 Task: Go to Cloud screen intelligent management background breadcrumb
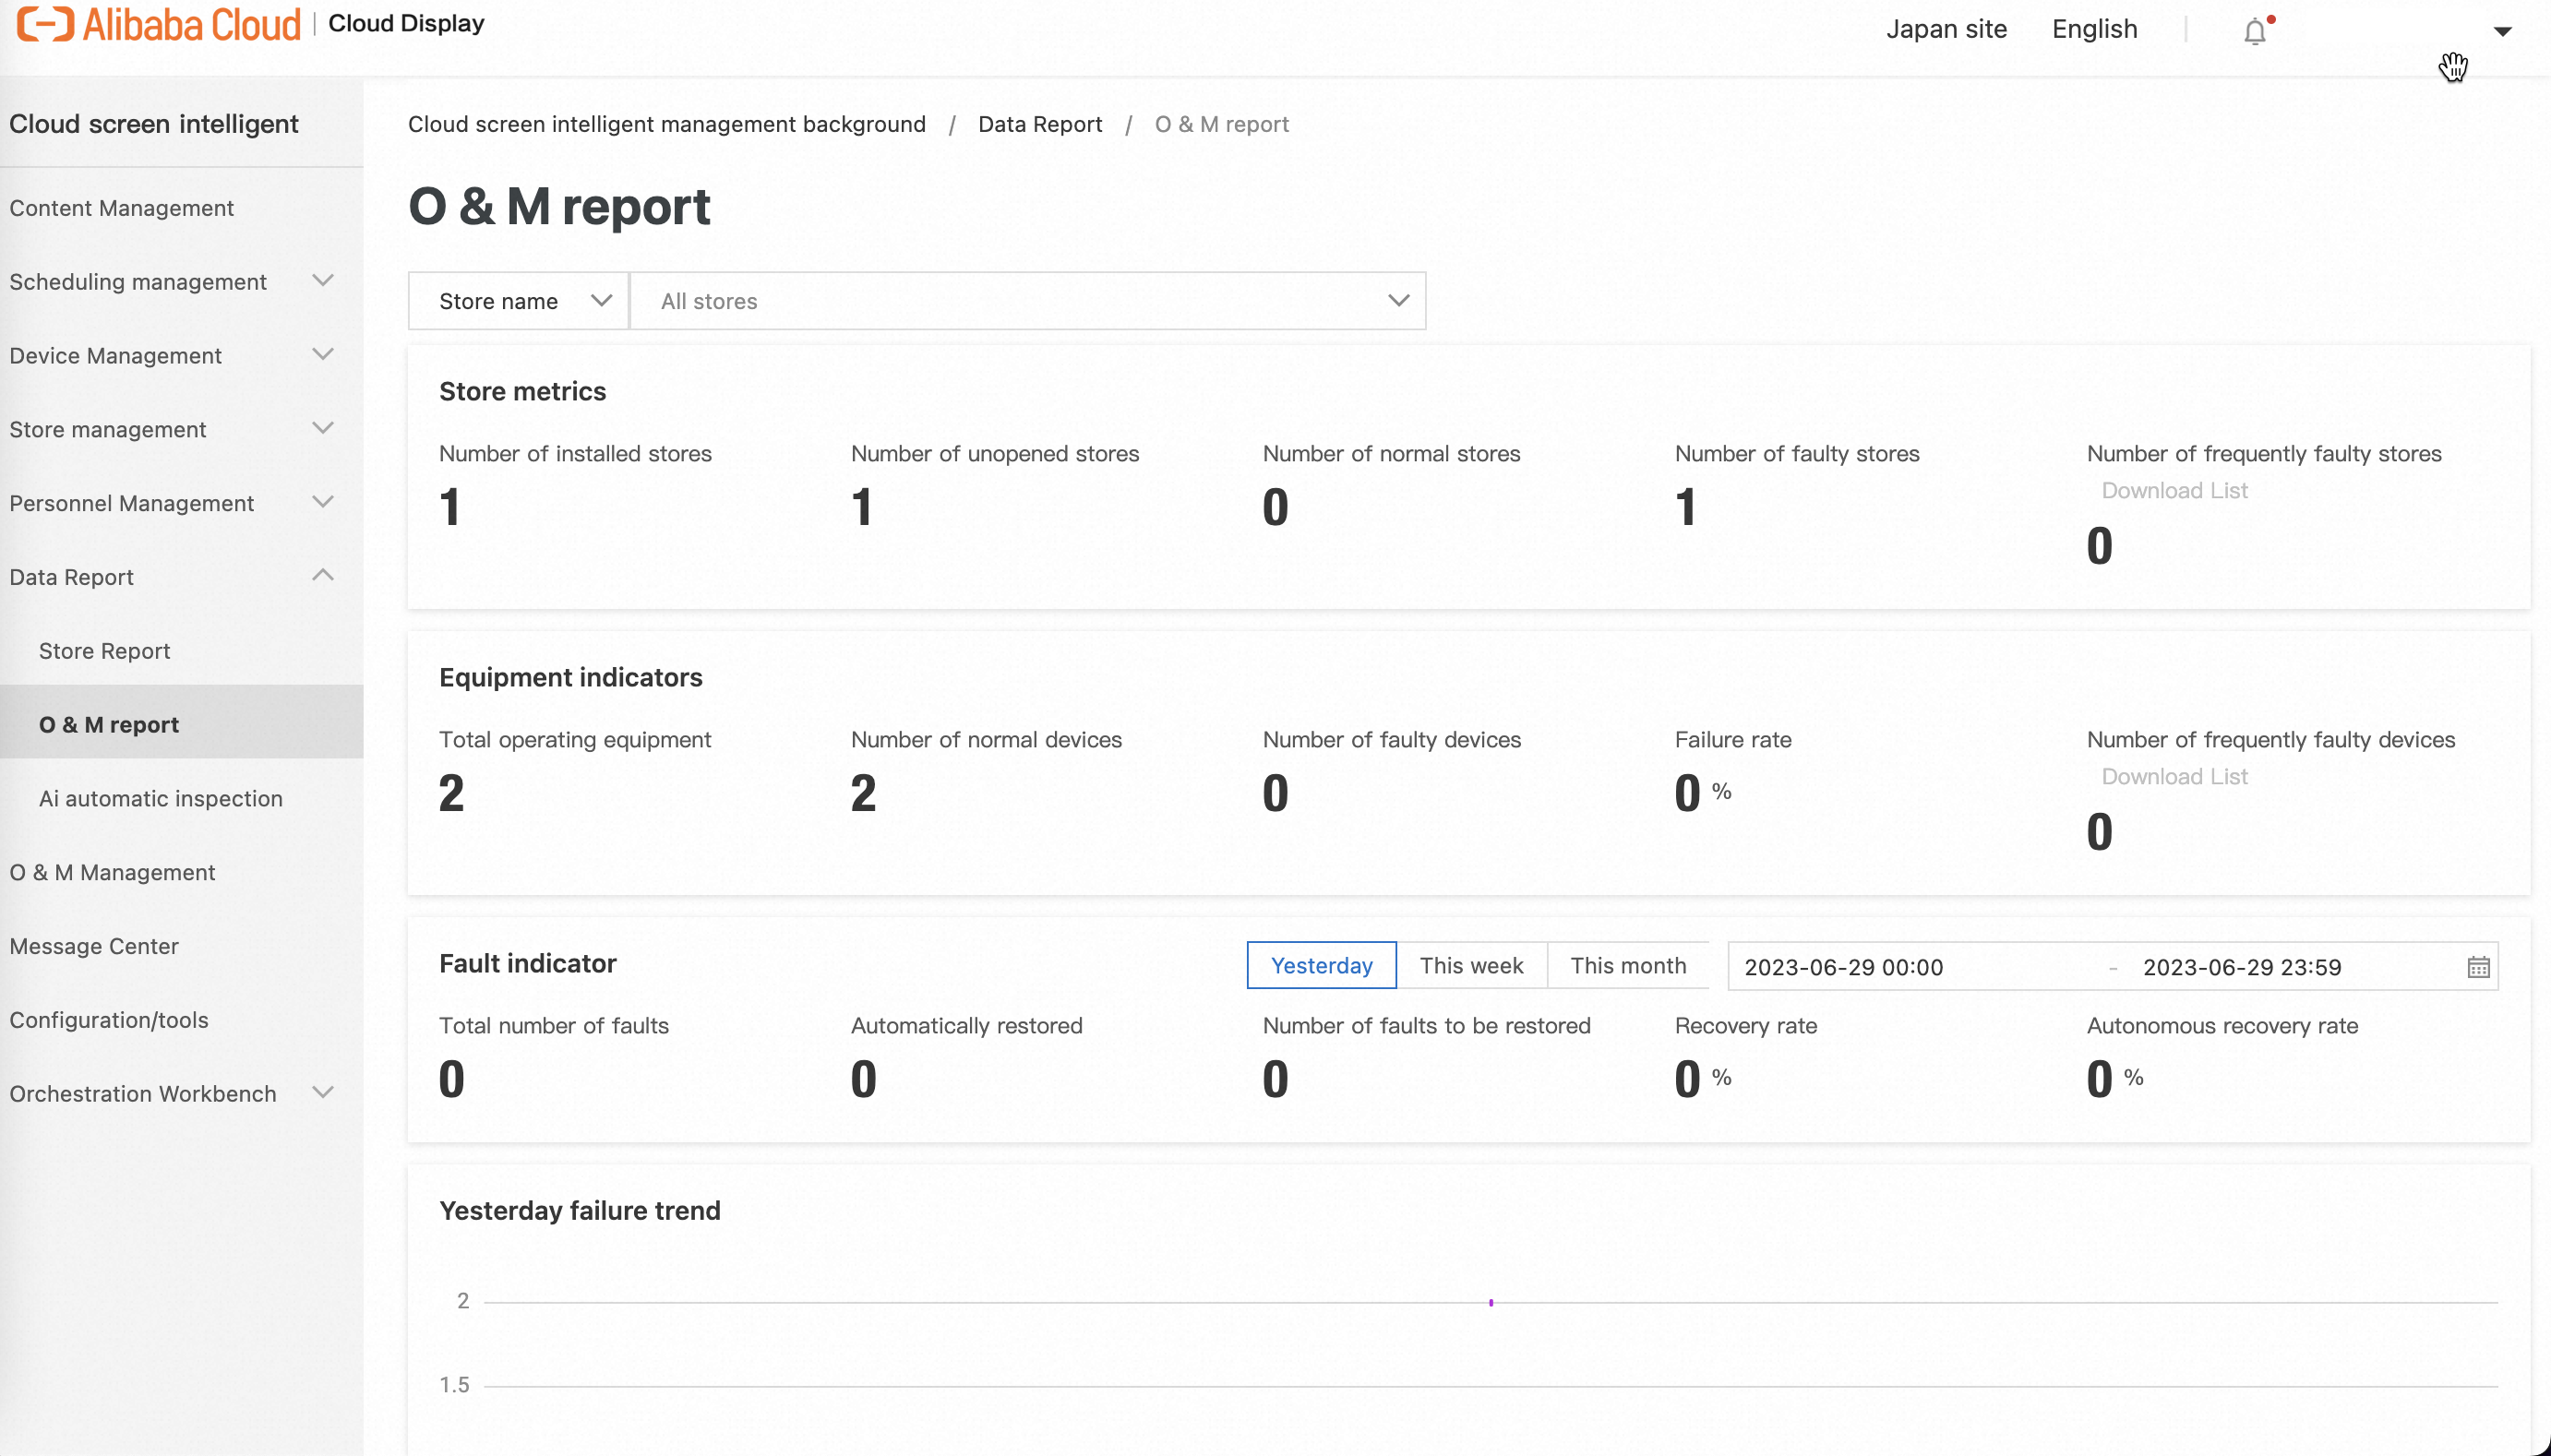click(x=666, y=124)
